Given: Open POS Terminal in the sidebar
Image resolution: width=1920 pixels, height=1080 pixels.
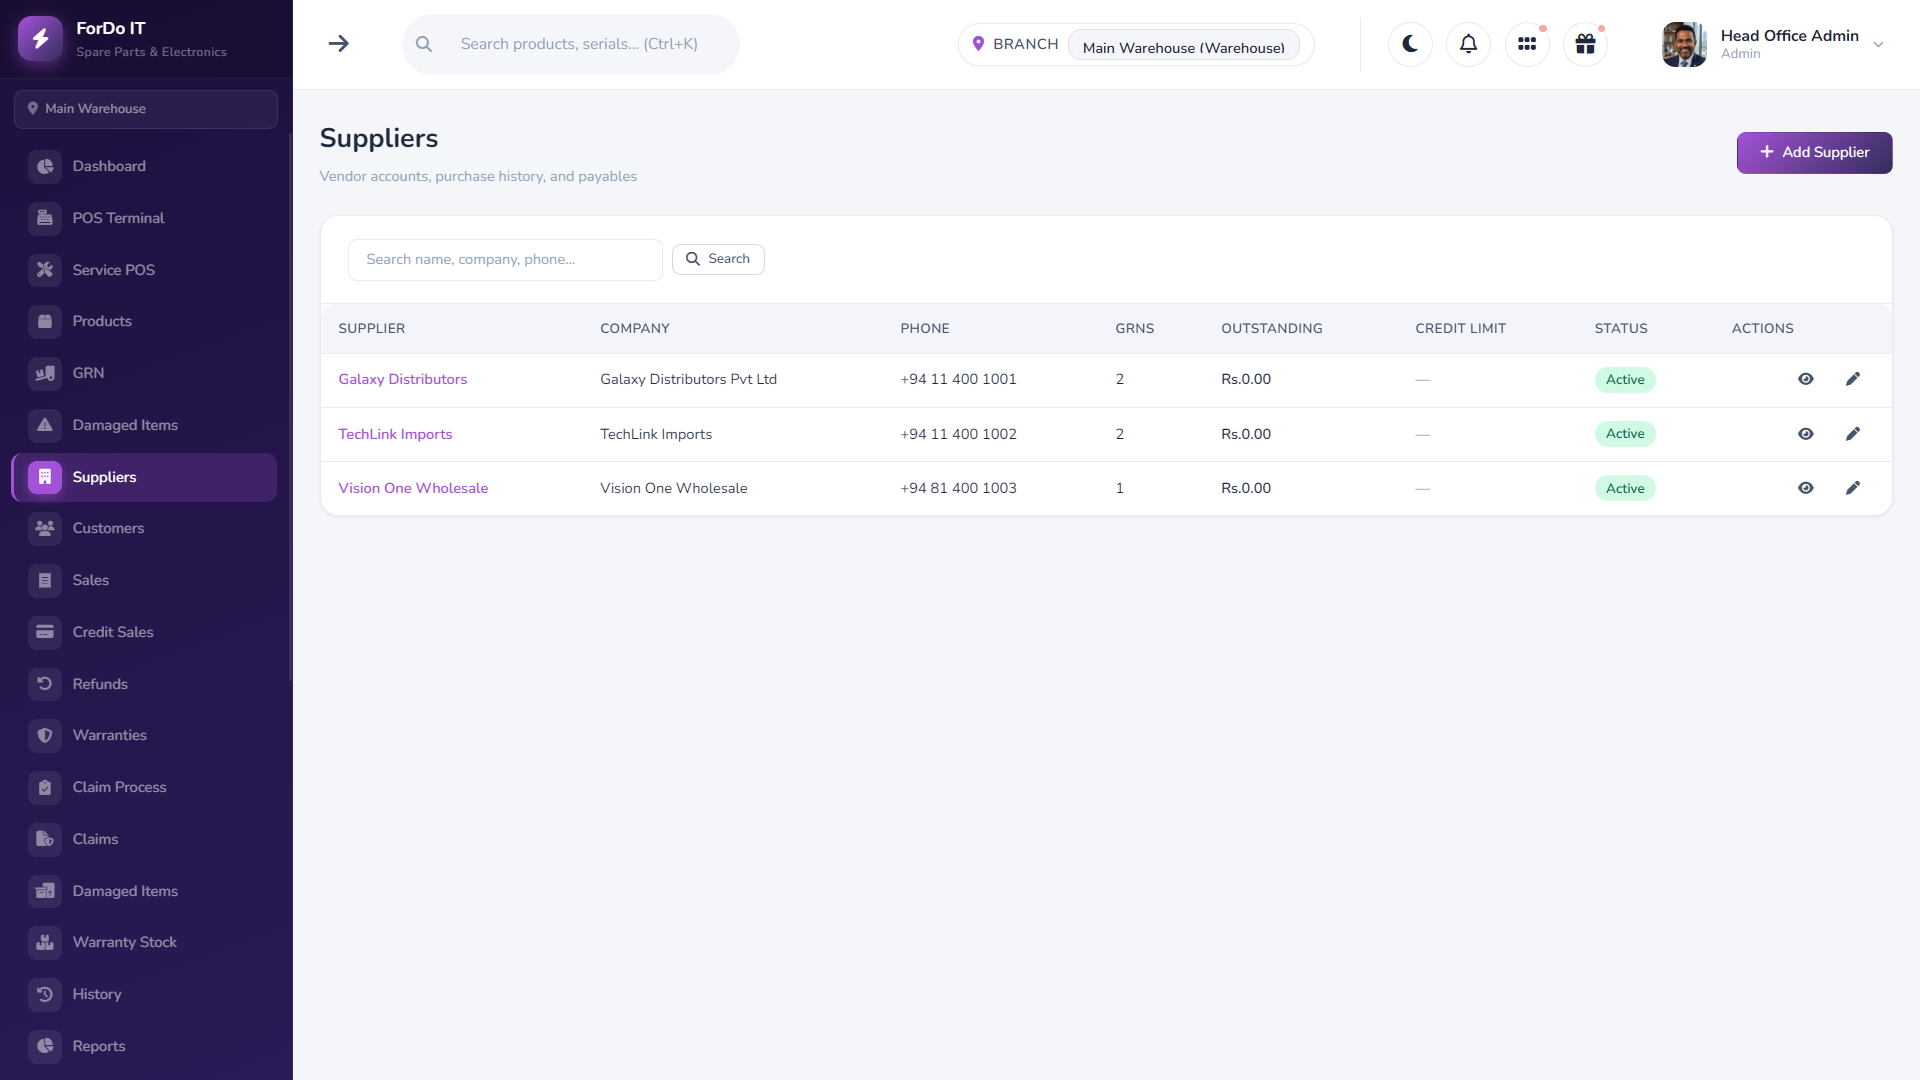Looking at the screenshot, I should 144,218.
